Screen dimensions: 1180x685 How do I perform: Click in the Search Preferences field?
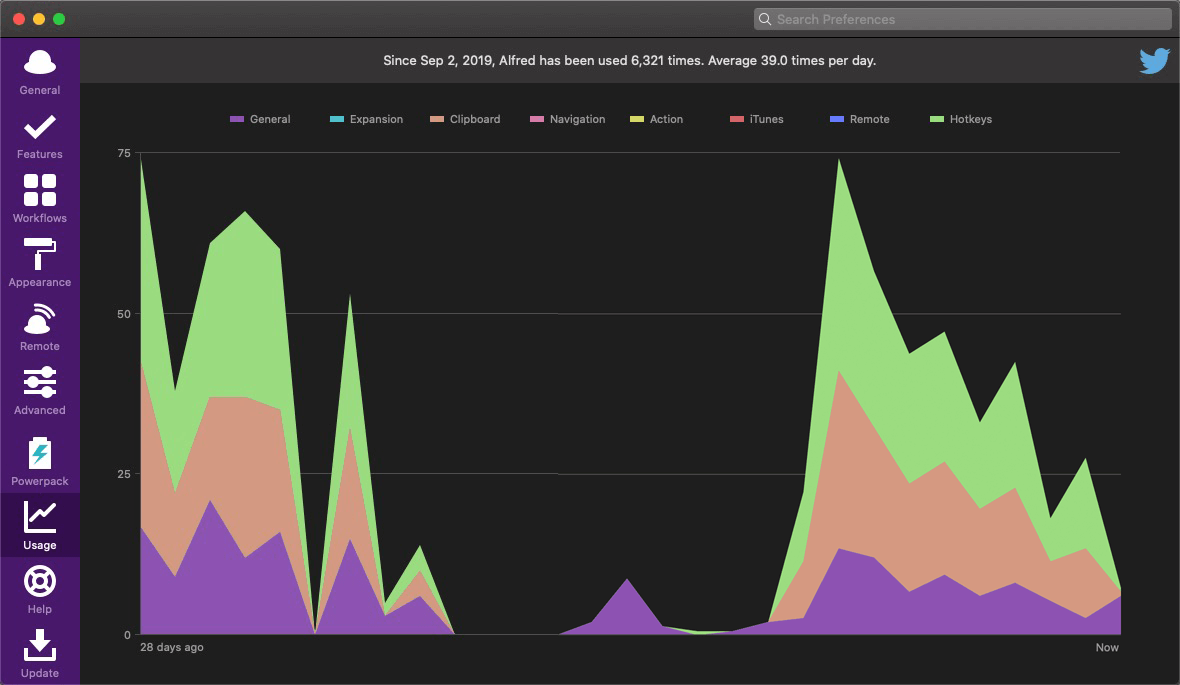[963, 19]
